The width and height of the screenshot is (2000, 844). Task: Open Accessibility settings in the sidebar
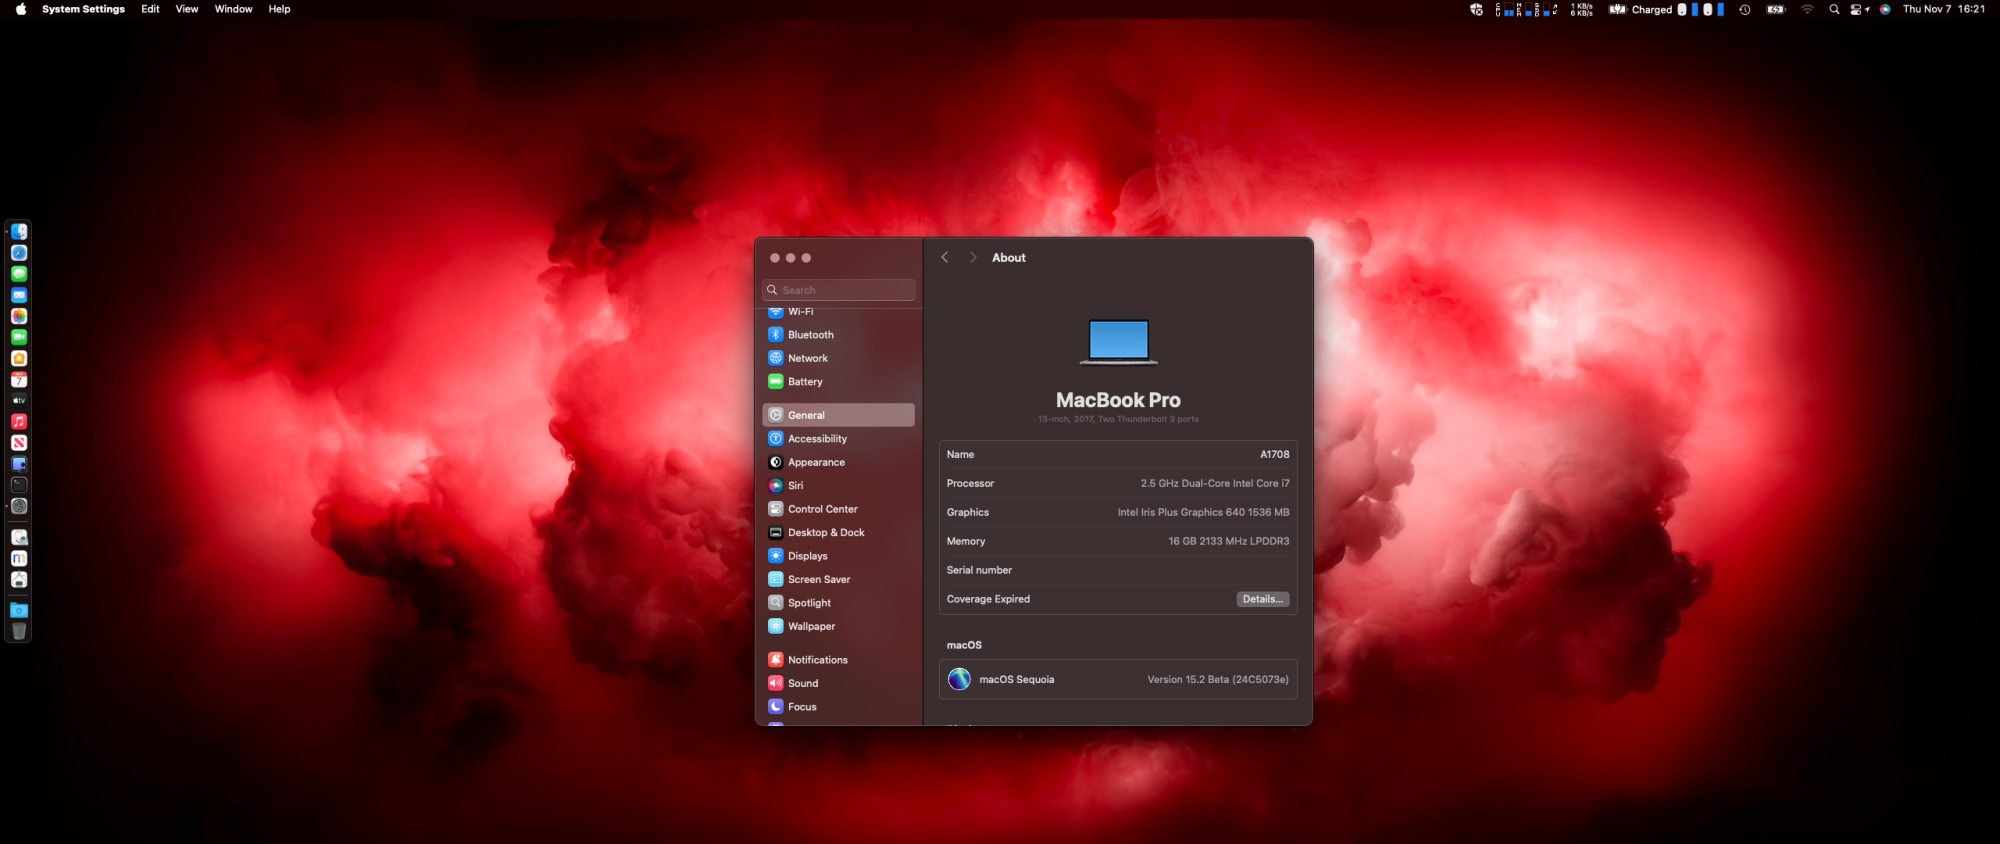pos(838,439)
